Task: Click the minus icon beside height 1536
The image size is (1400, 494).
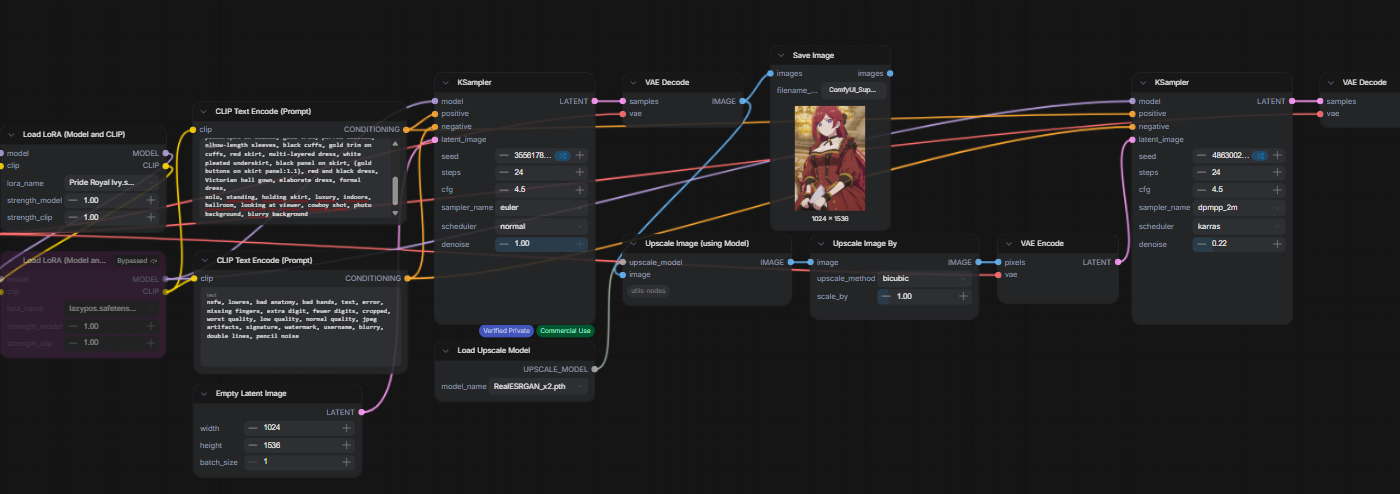Action: [253, 445]
